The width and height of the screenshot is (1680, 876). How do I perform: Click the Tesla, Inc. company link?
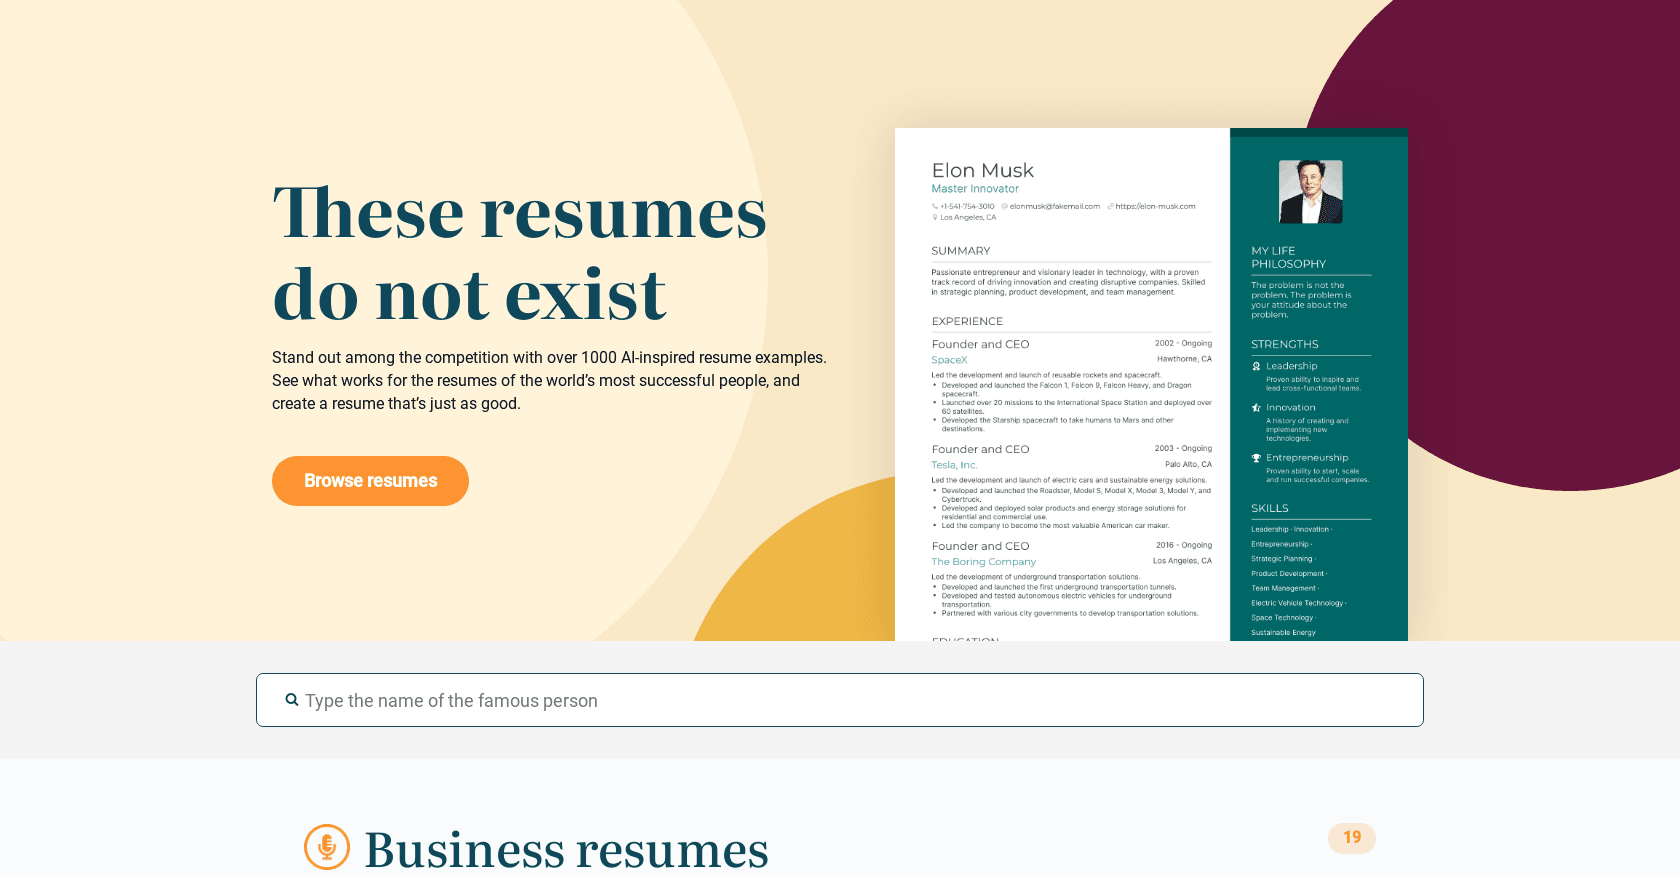pos(954,465)
